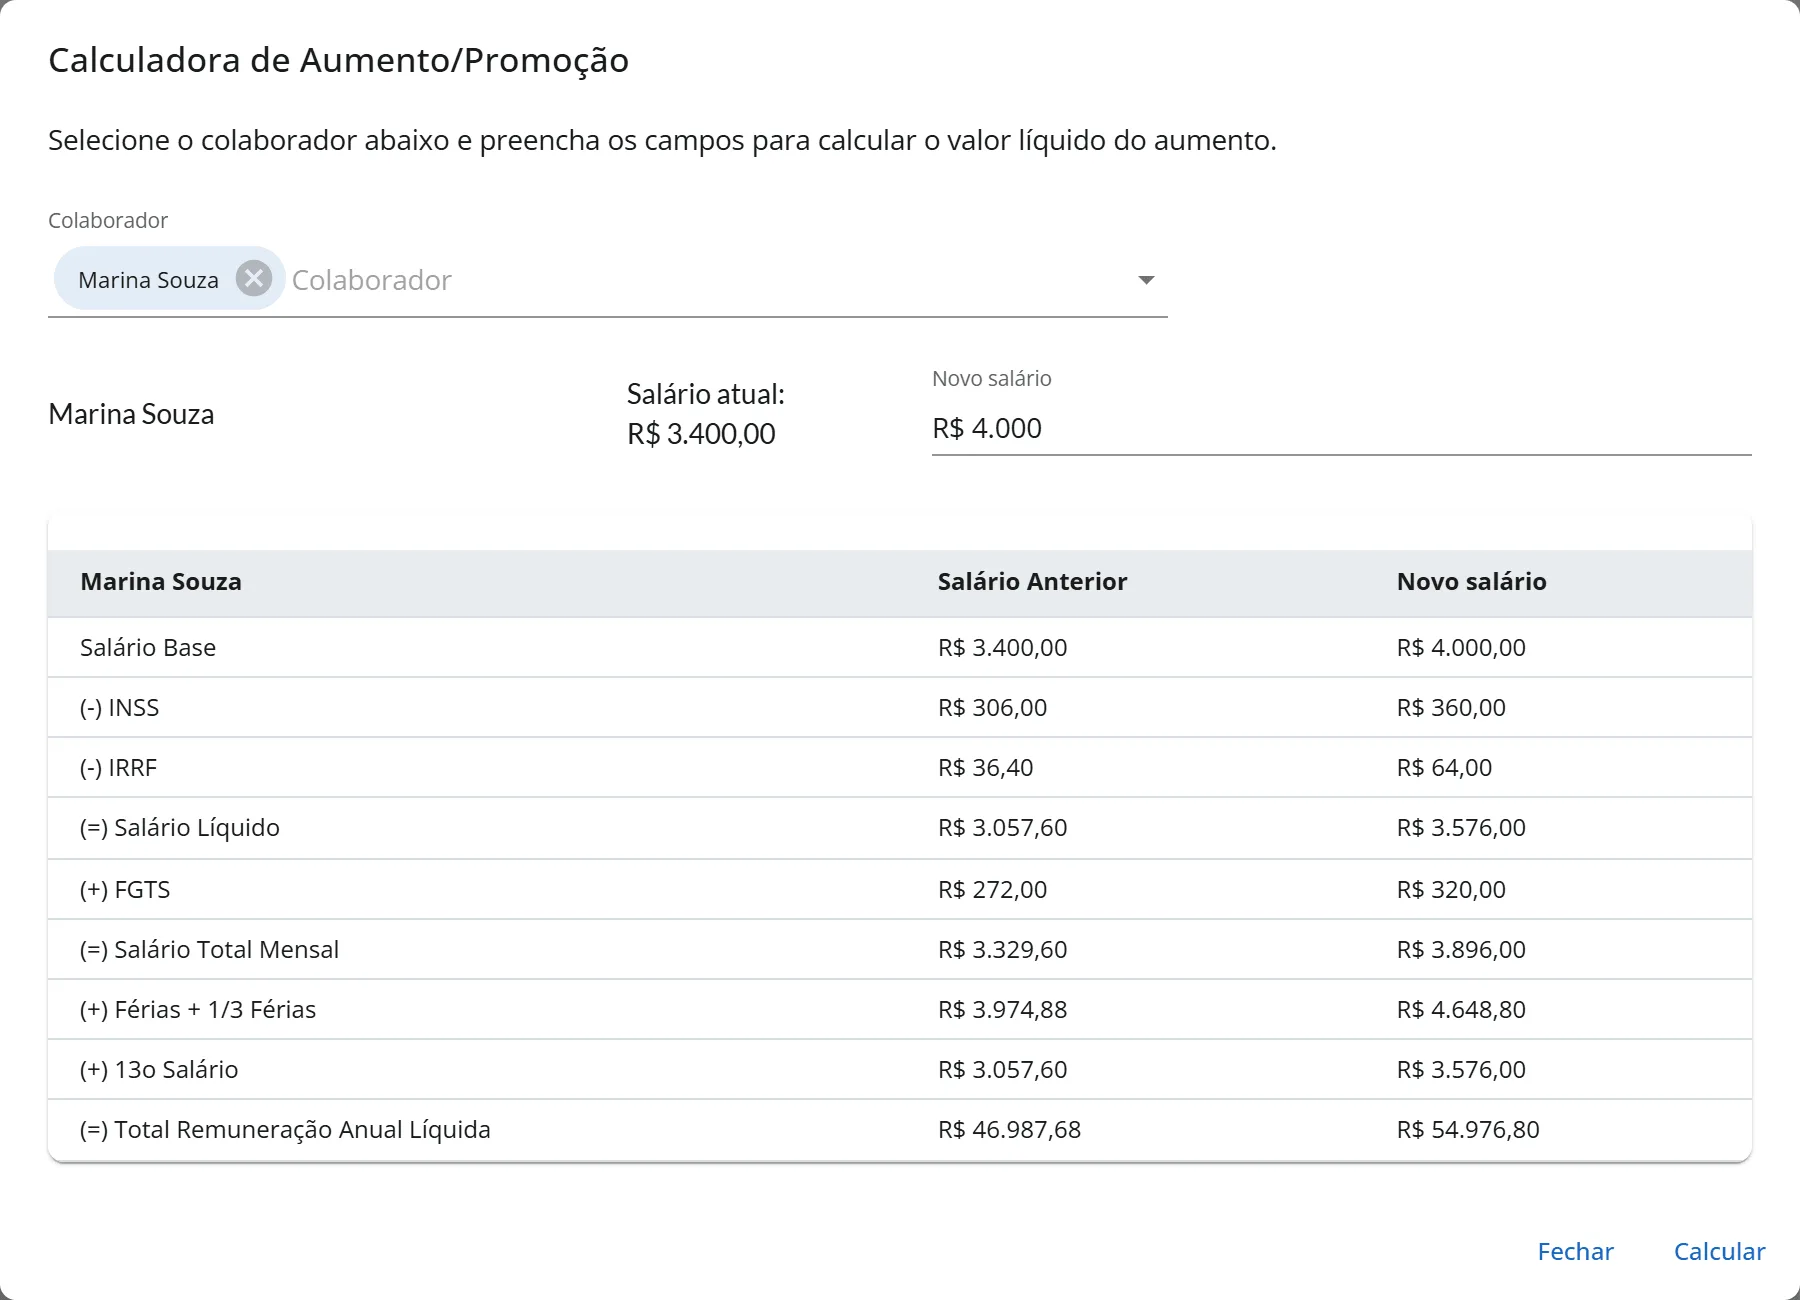Image resolution: width=1800 pixels, height=1300 pixels.
Task: Click the R$ 3.974,88 Férias value
Action: point(1002,1009)
